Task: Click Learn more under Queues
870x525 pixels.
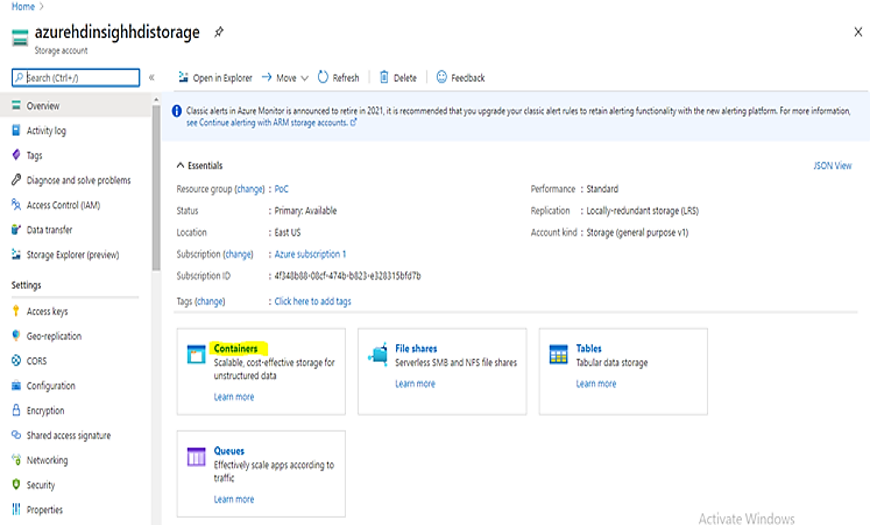Action: click(234, 499)
